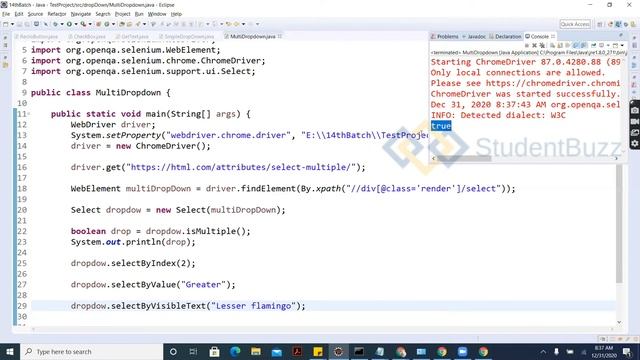640x360 pixels.
Task: Click 'selectByVisibleText' in line 29
Action: 158,306
